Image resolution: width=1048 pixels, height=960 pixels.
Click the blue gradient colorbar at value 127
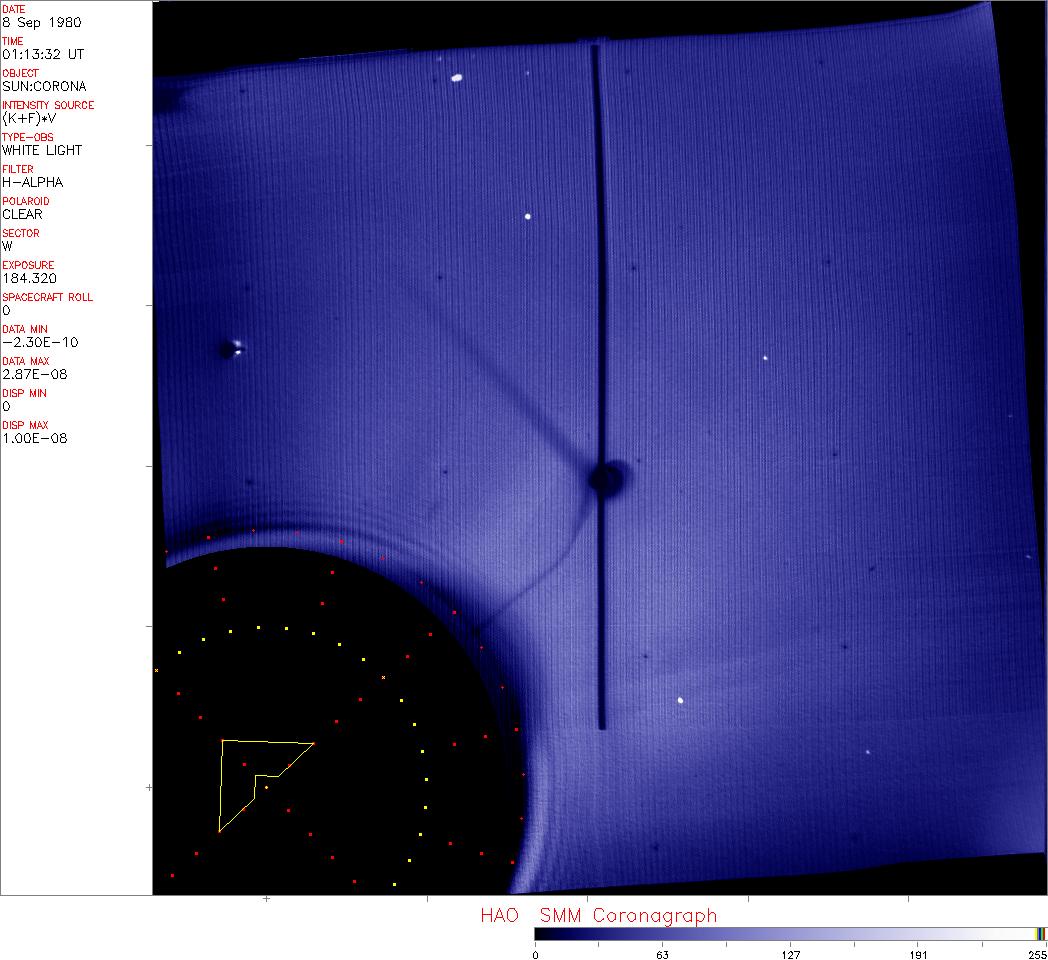(x=790, y=934)
